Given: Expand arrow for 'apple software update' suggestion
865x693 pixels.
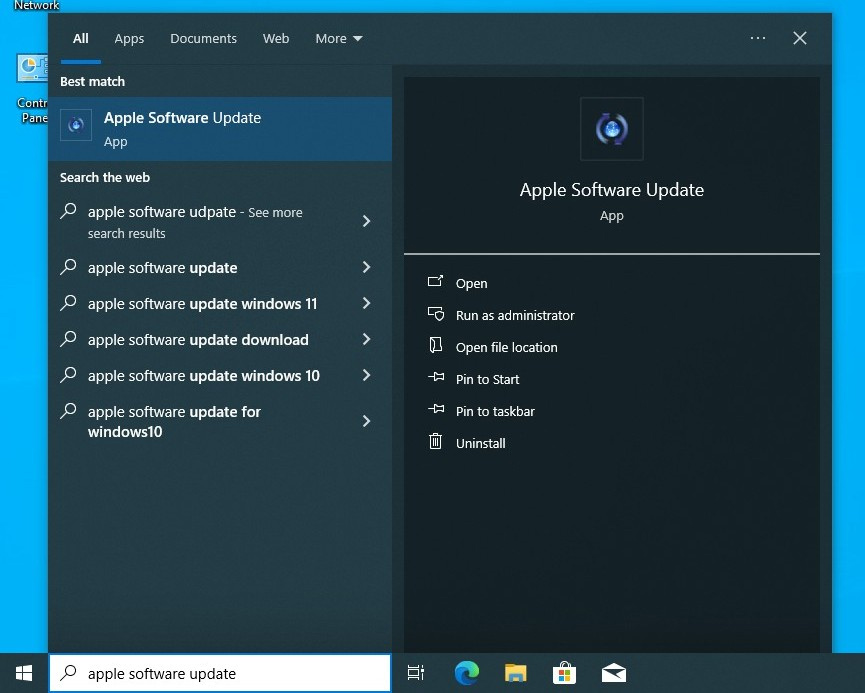Looking at the screenshot, I should (x=366, y=267).
